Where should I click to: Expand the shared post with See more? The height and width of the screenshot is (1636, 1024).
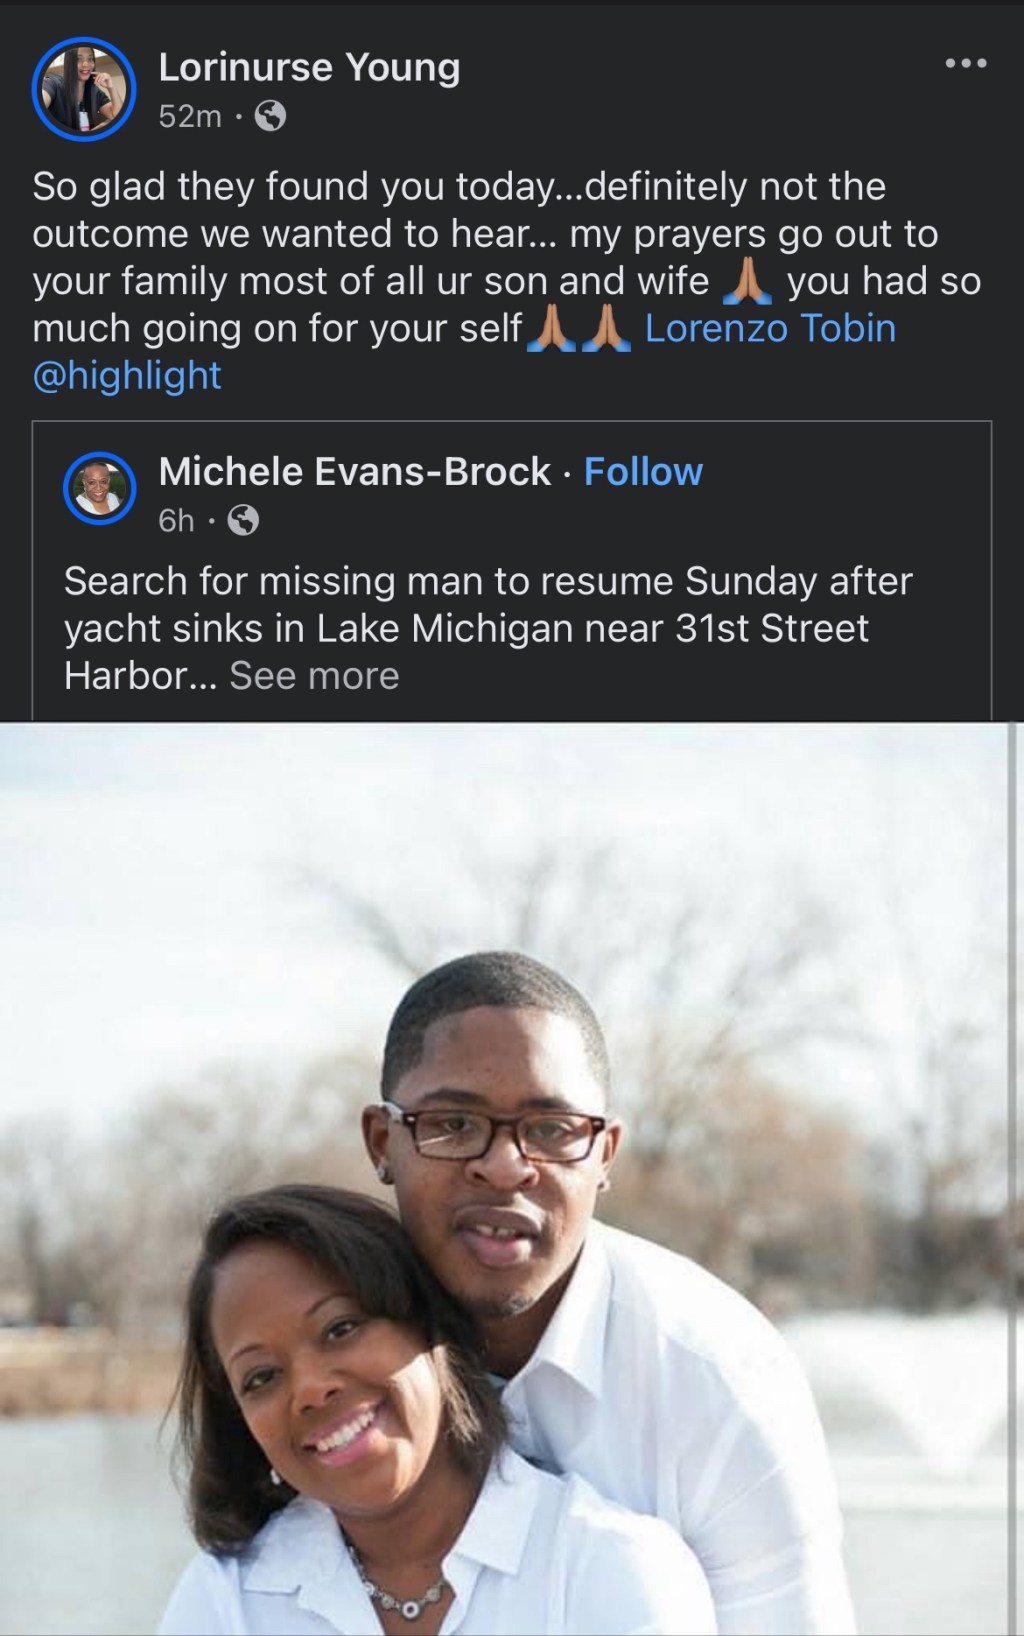coord(314,677)
